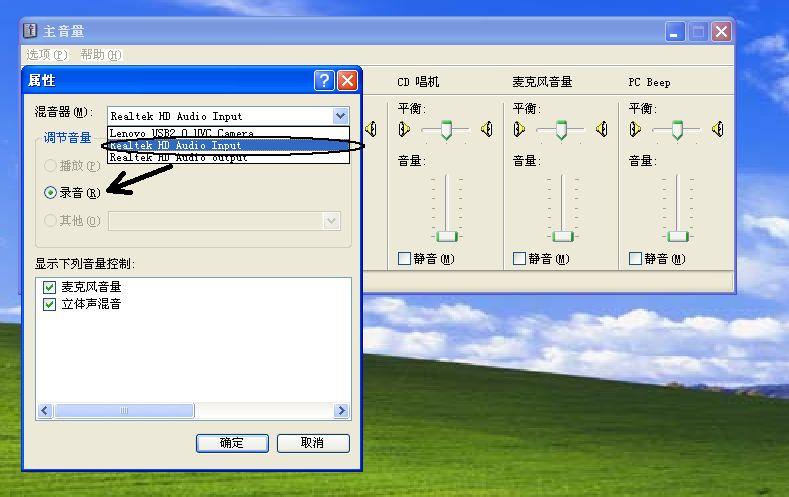Select the 其他 radio button

coord(50,220)
